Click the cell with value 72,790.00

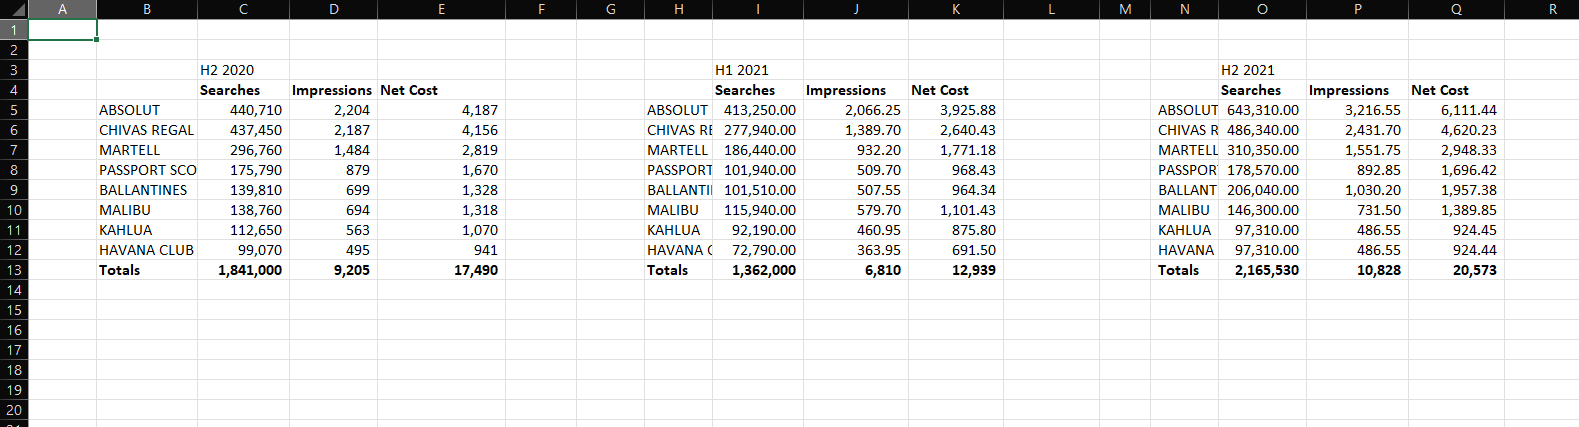[760, 250]
